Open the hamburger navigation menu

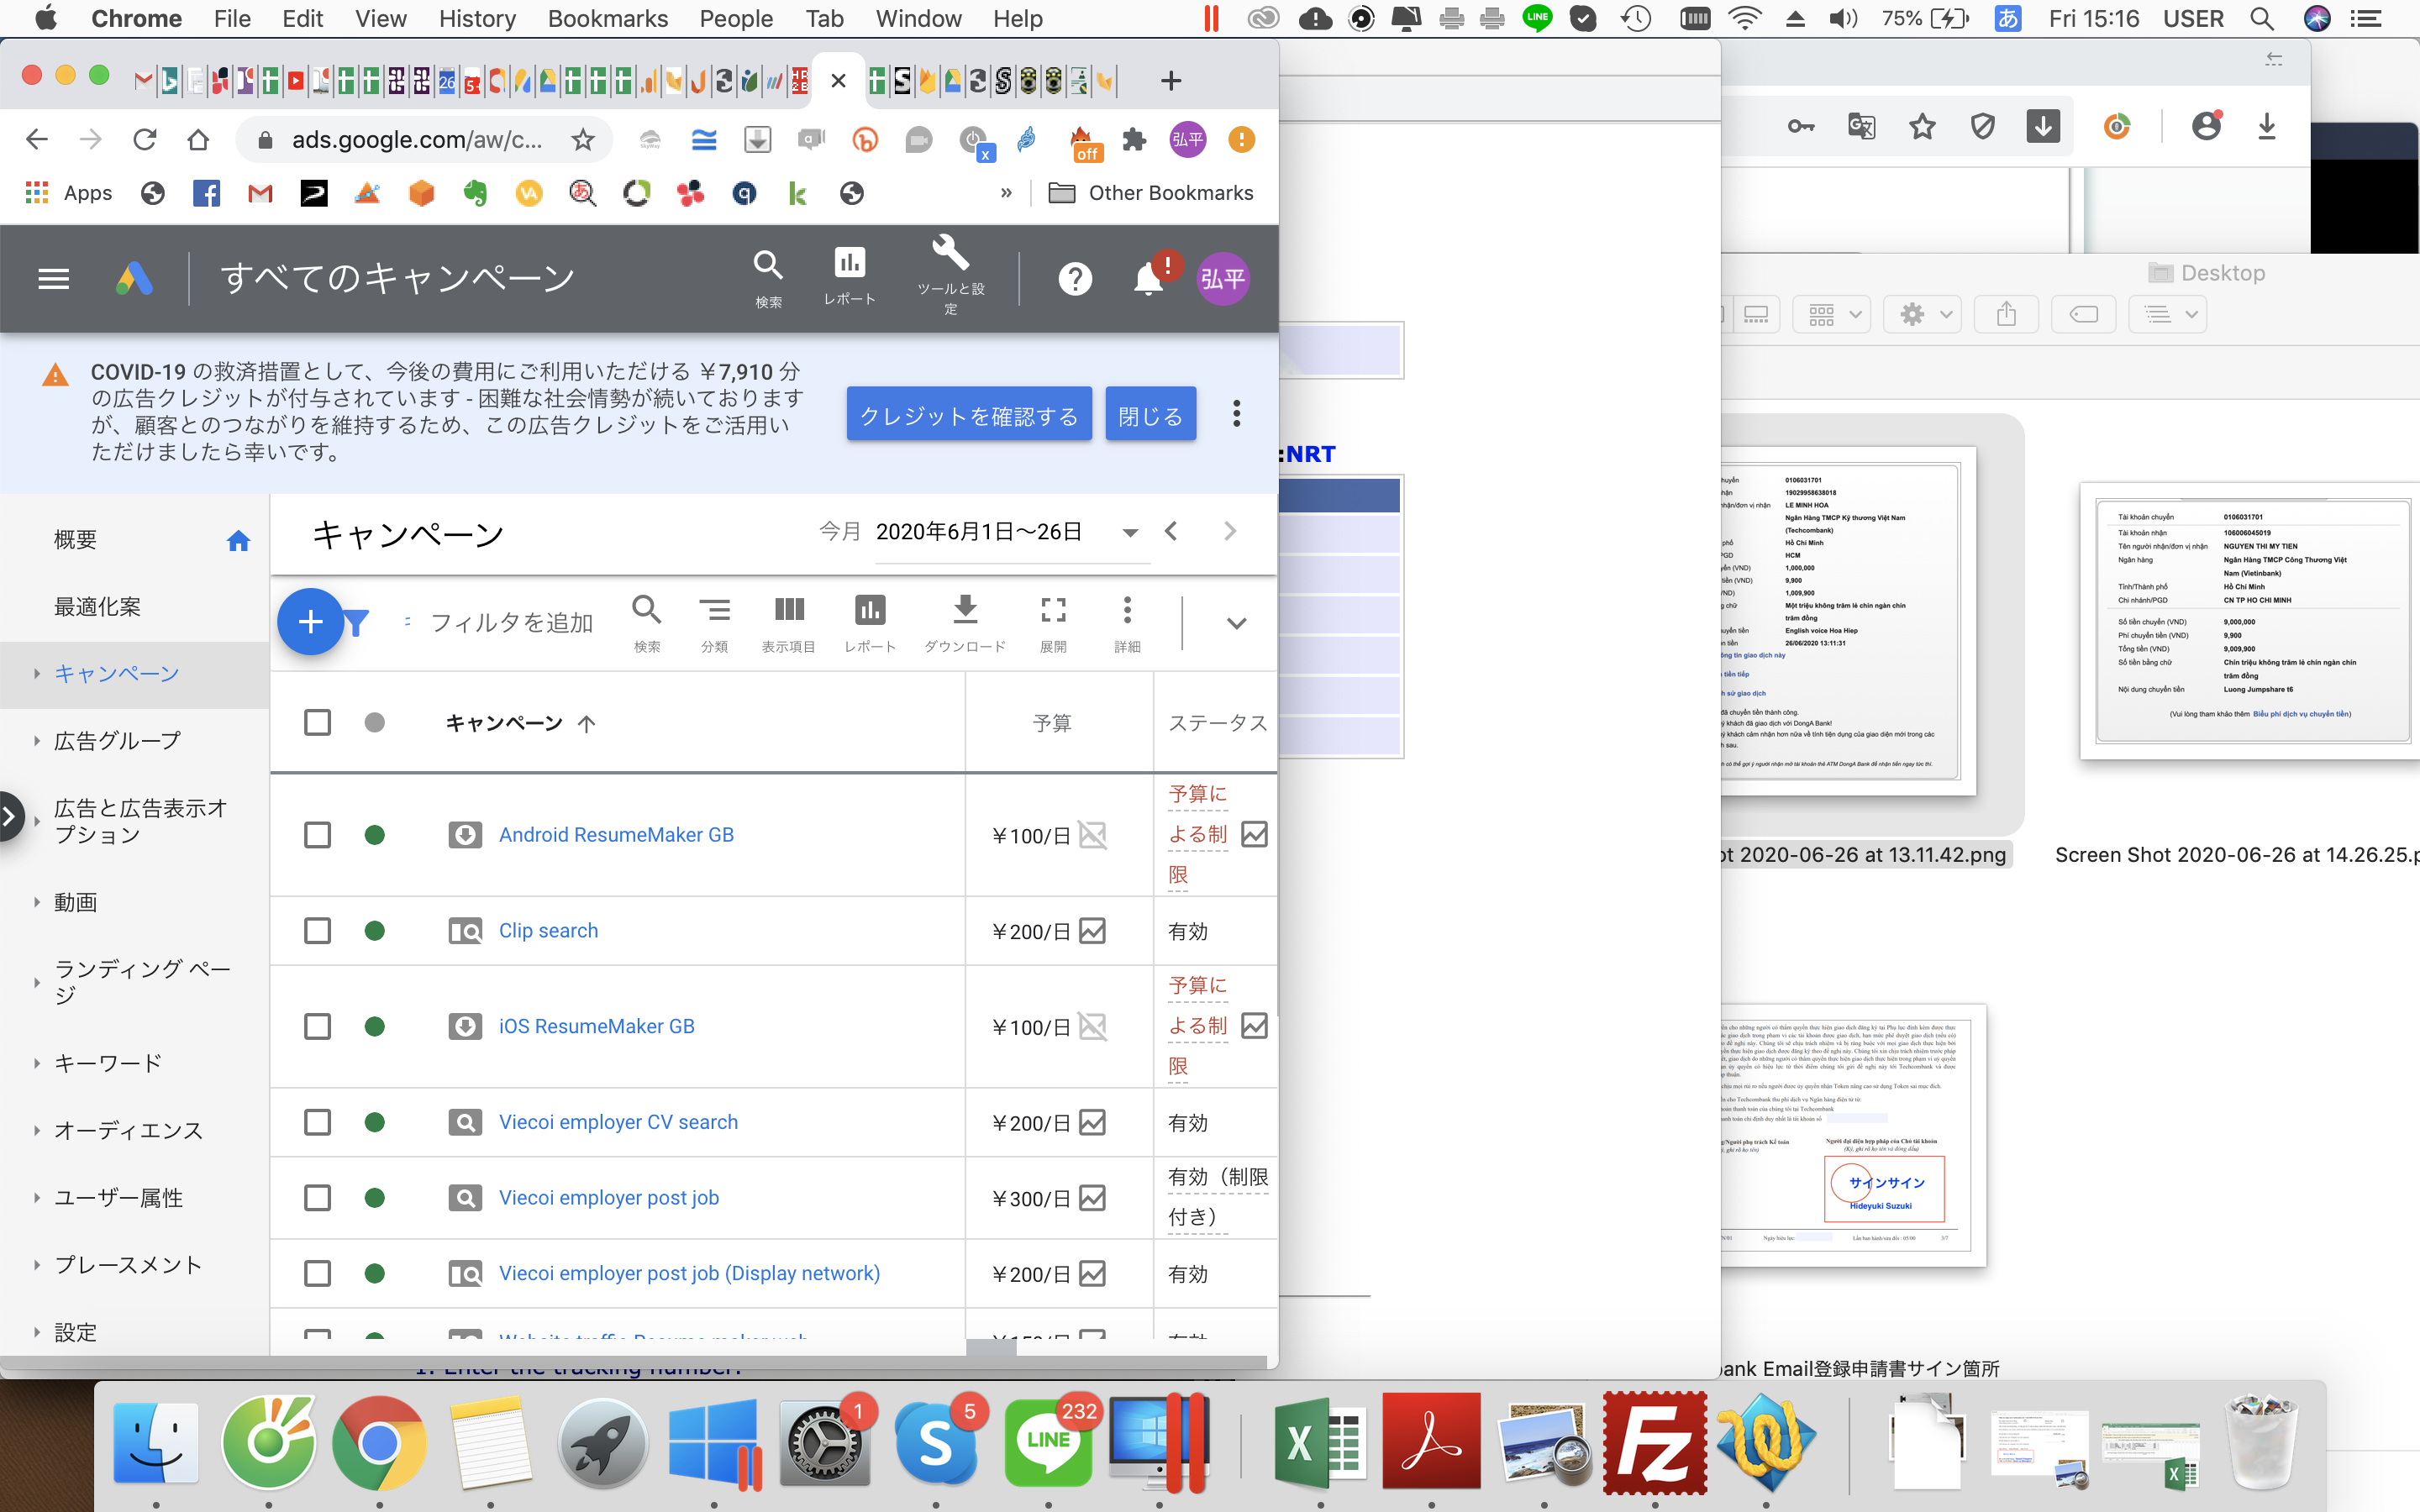(x=54, y=279)
